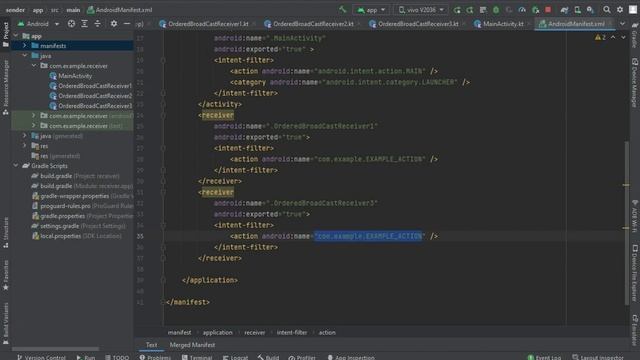Open the Version Control tool window
Screen dimensions: 640x360
point(41,357)
